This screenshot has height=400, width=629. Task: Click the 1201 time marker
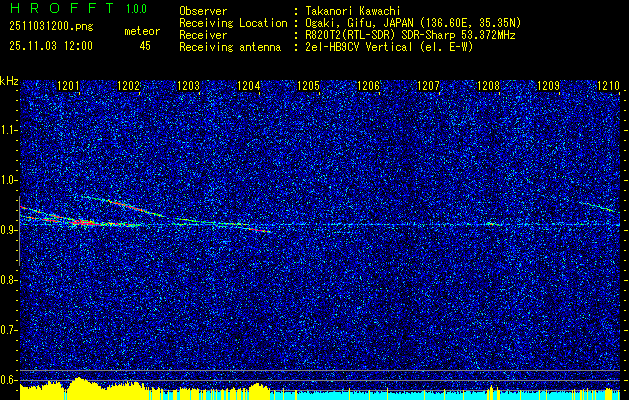(69, 86)
